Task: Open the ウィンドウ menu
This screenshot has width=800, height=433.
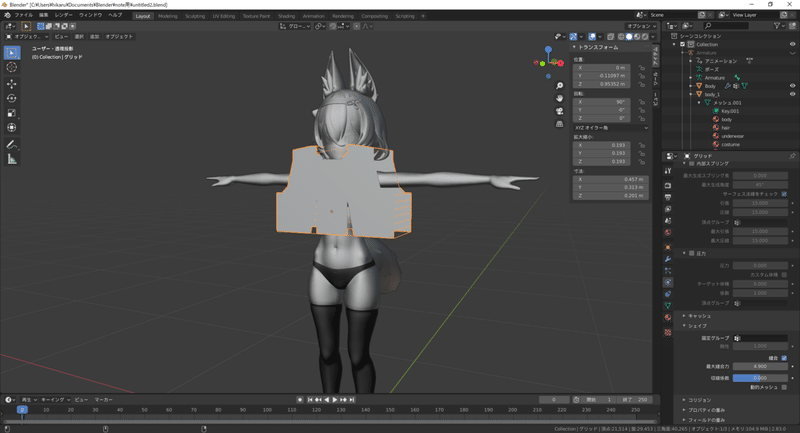Action: [x=90, y=15]
